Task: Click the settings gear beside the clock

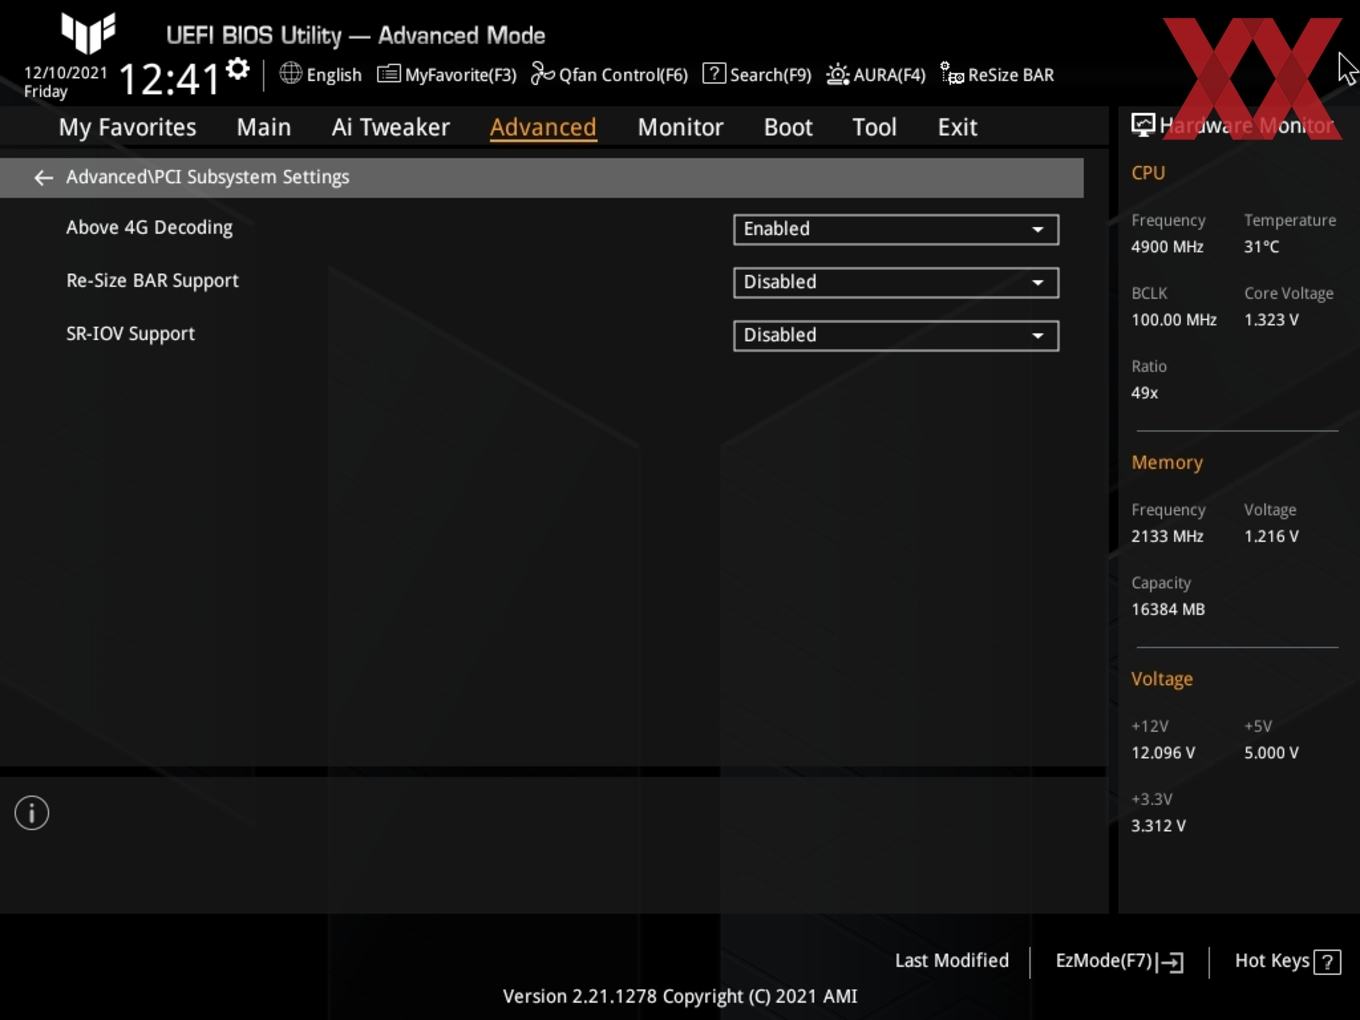Action: pyautogui.click(x=238, y=69)
